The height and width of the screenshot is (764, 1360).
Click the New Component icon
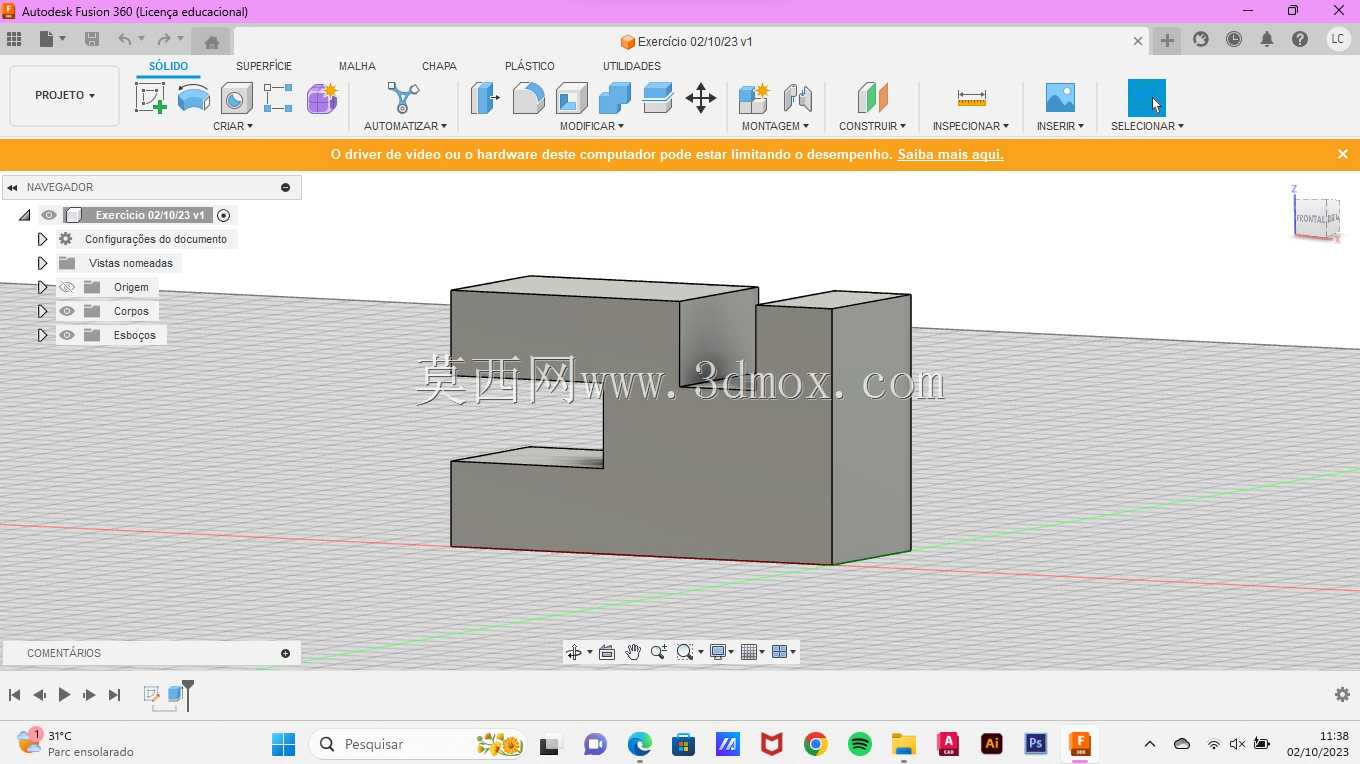point(754,98)
